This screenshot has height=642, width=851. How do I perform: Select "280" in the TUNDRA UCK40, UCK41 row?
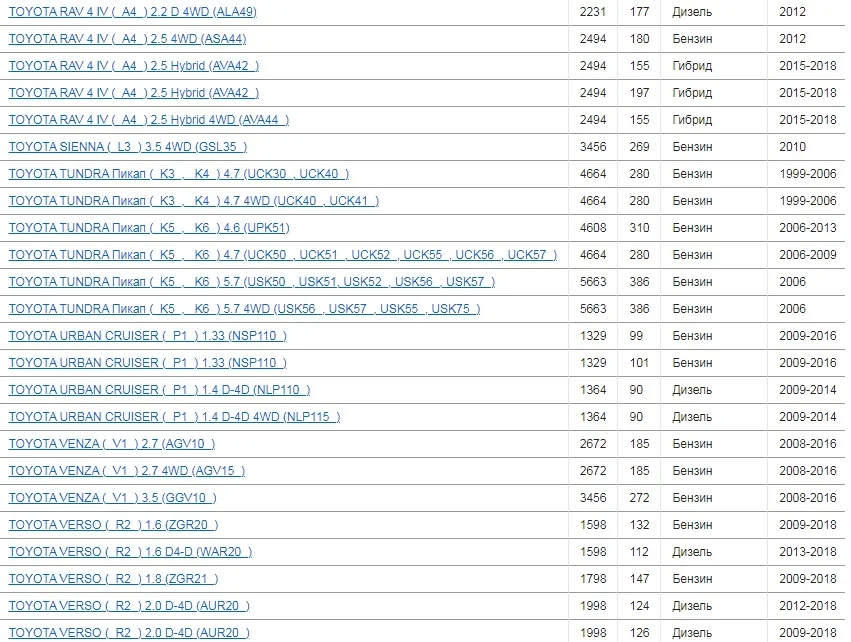[x=639, y=201]
